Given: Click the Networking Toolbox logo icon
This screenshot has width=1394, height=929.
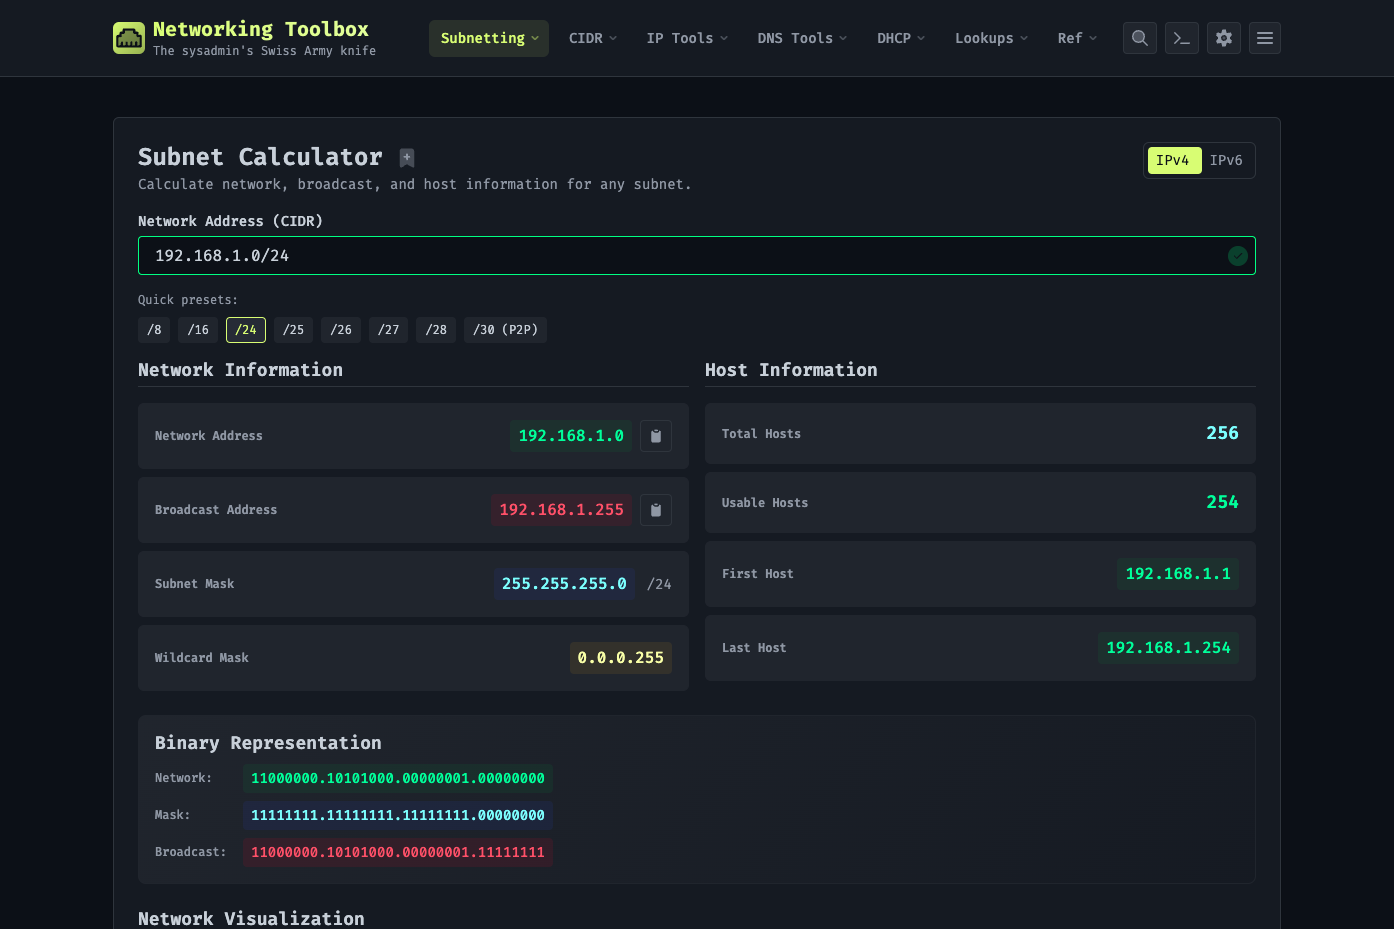Looking at the screenshot, I should click(129, 38).
